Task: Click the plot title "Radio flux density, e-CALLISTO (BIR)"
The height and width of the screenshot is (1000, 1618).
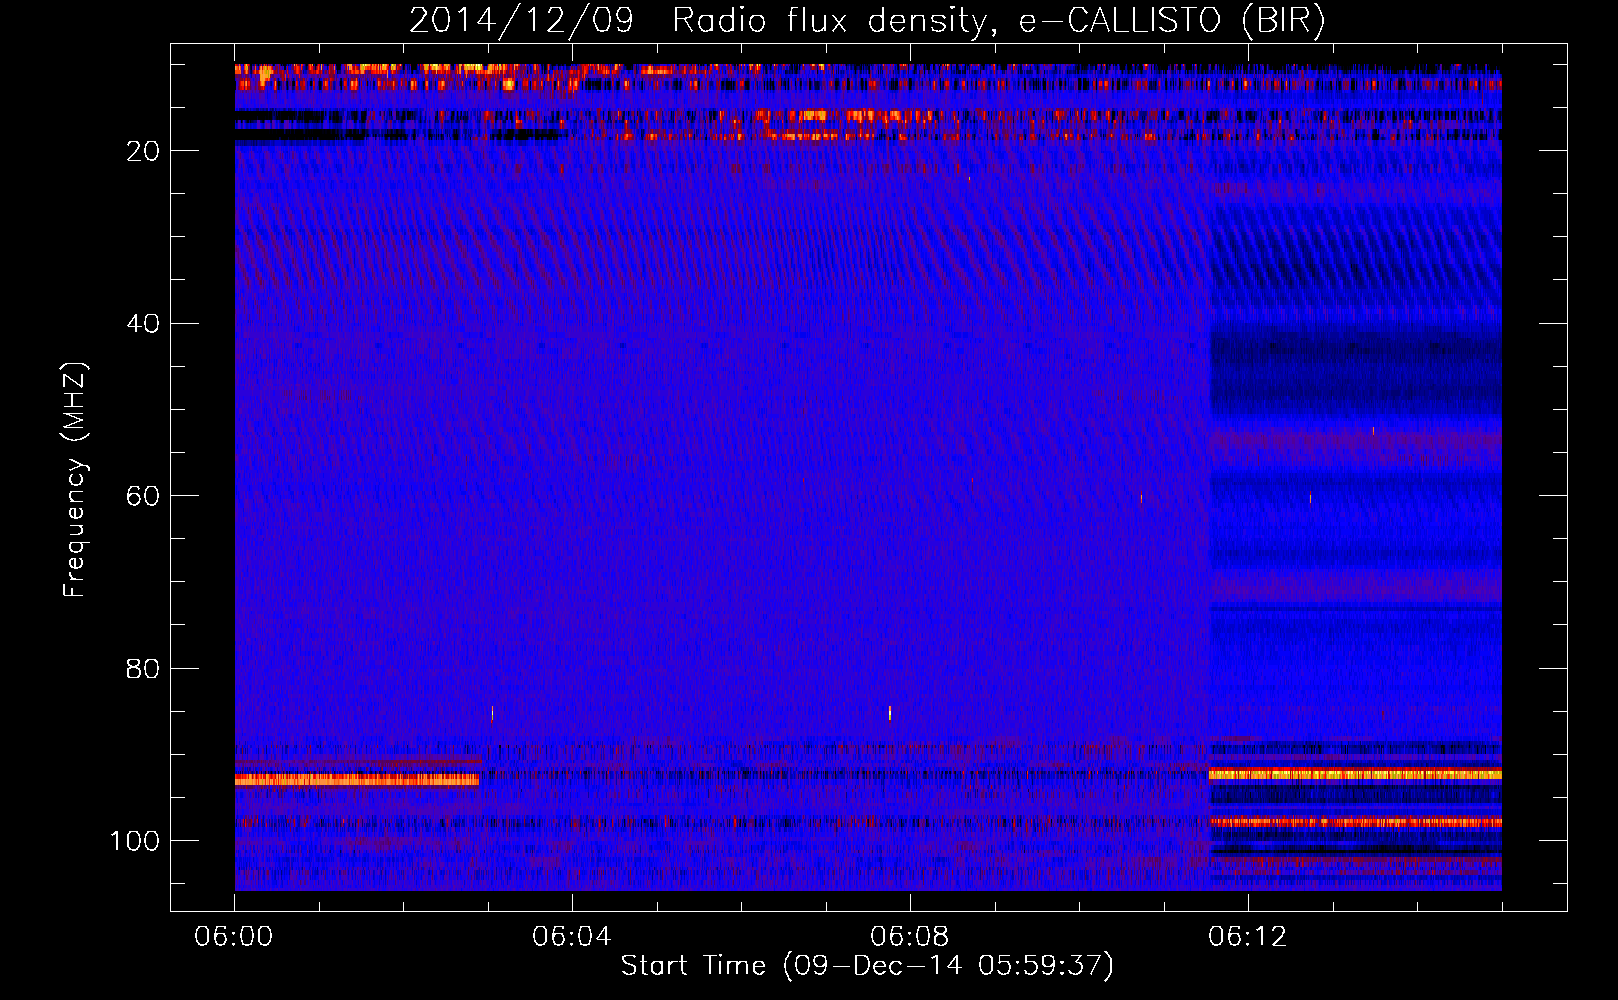Action: tap(999, 21)
